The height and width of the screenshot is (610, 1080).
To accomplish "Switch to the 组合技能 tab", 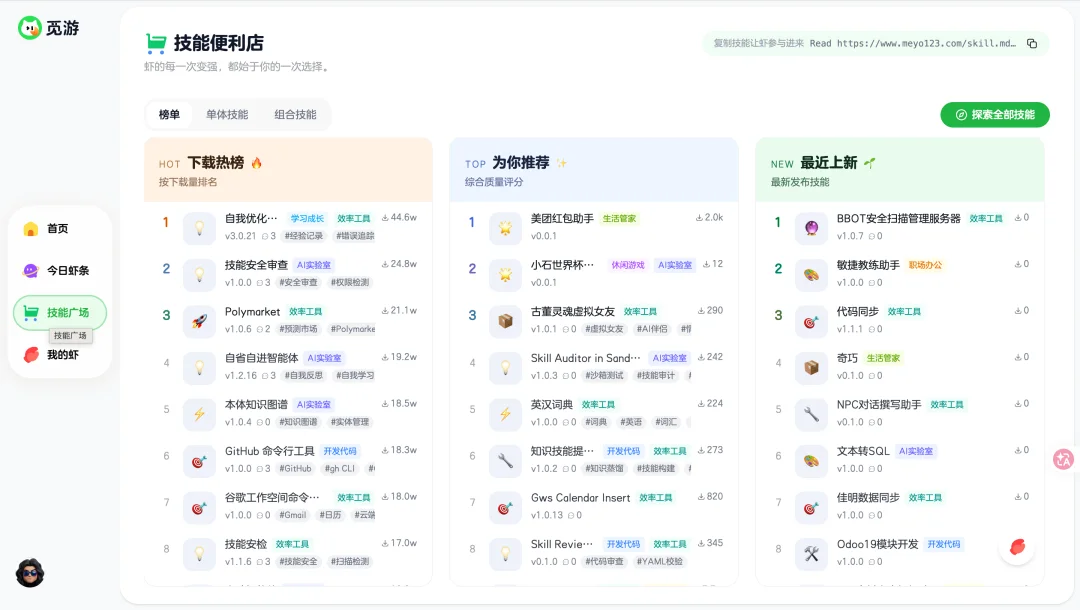I will click(x=295, y=114).
